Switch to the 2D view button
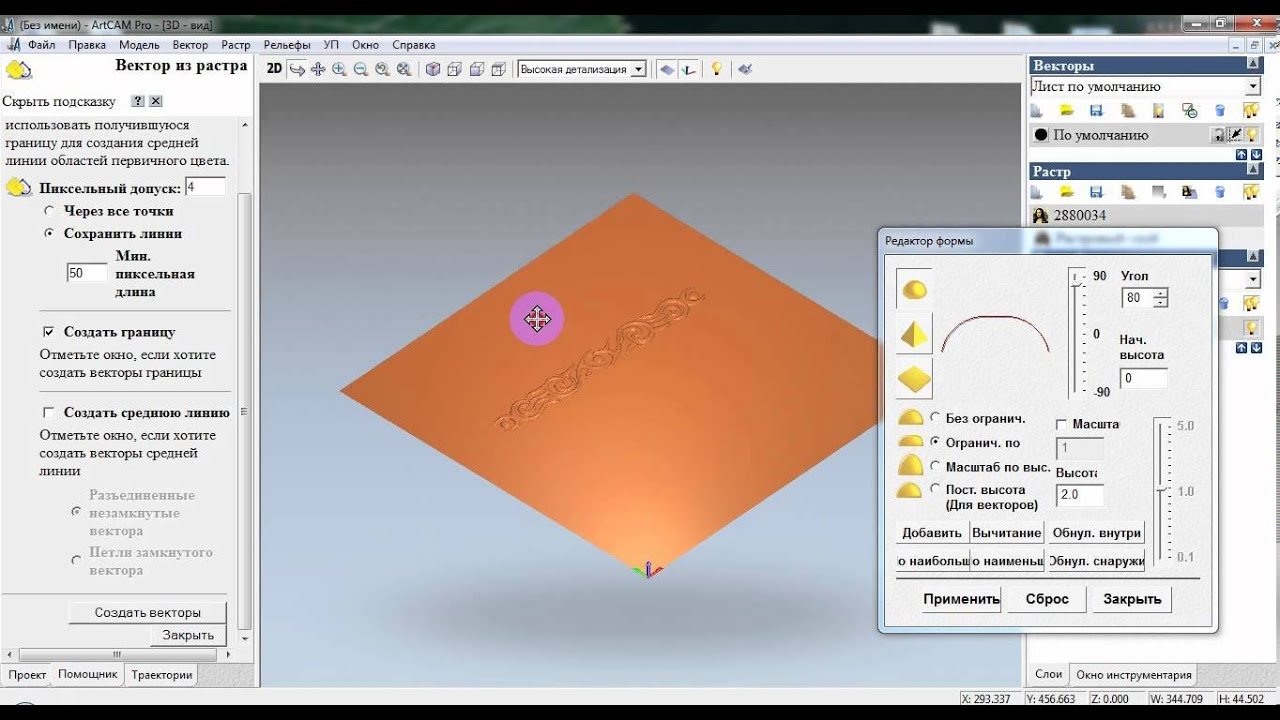 (274, 69)
